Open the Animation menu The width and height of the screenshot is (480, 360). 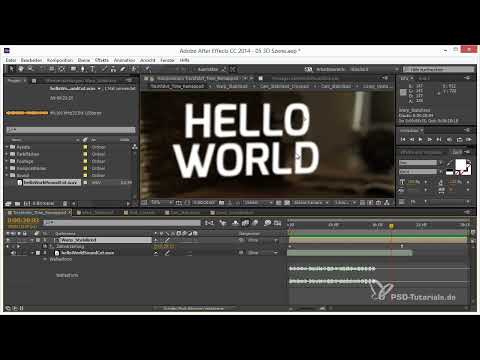[x=125, y=60]
